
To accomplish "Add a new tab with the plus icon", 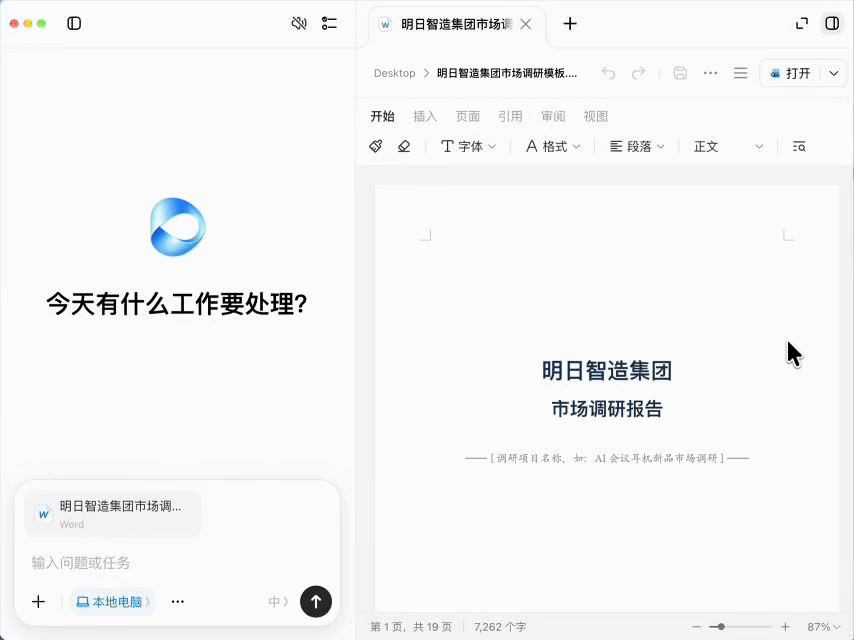I will click(570, 24).
